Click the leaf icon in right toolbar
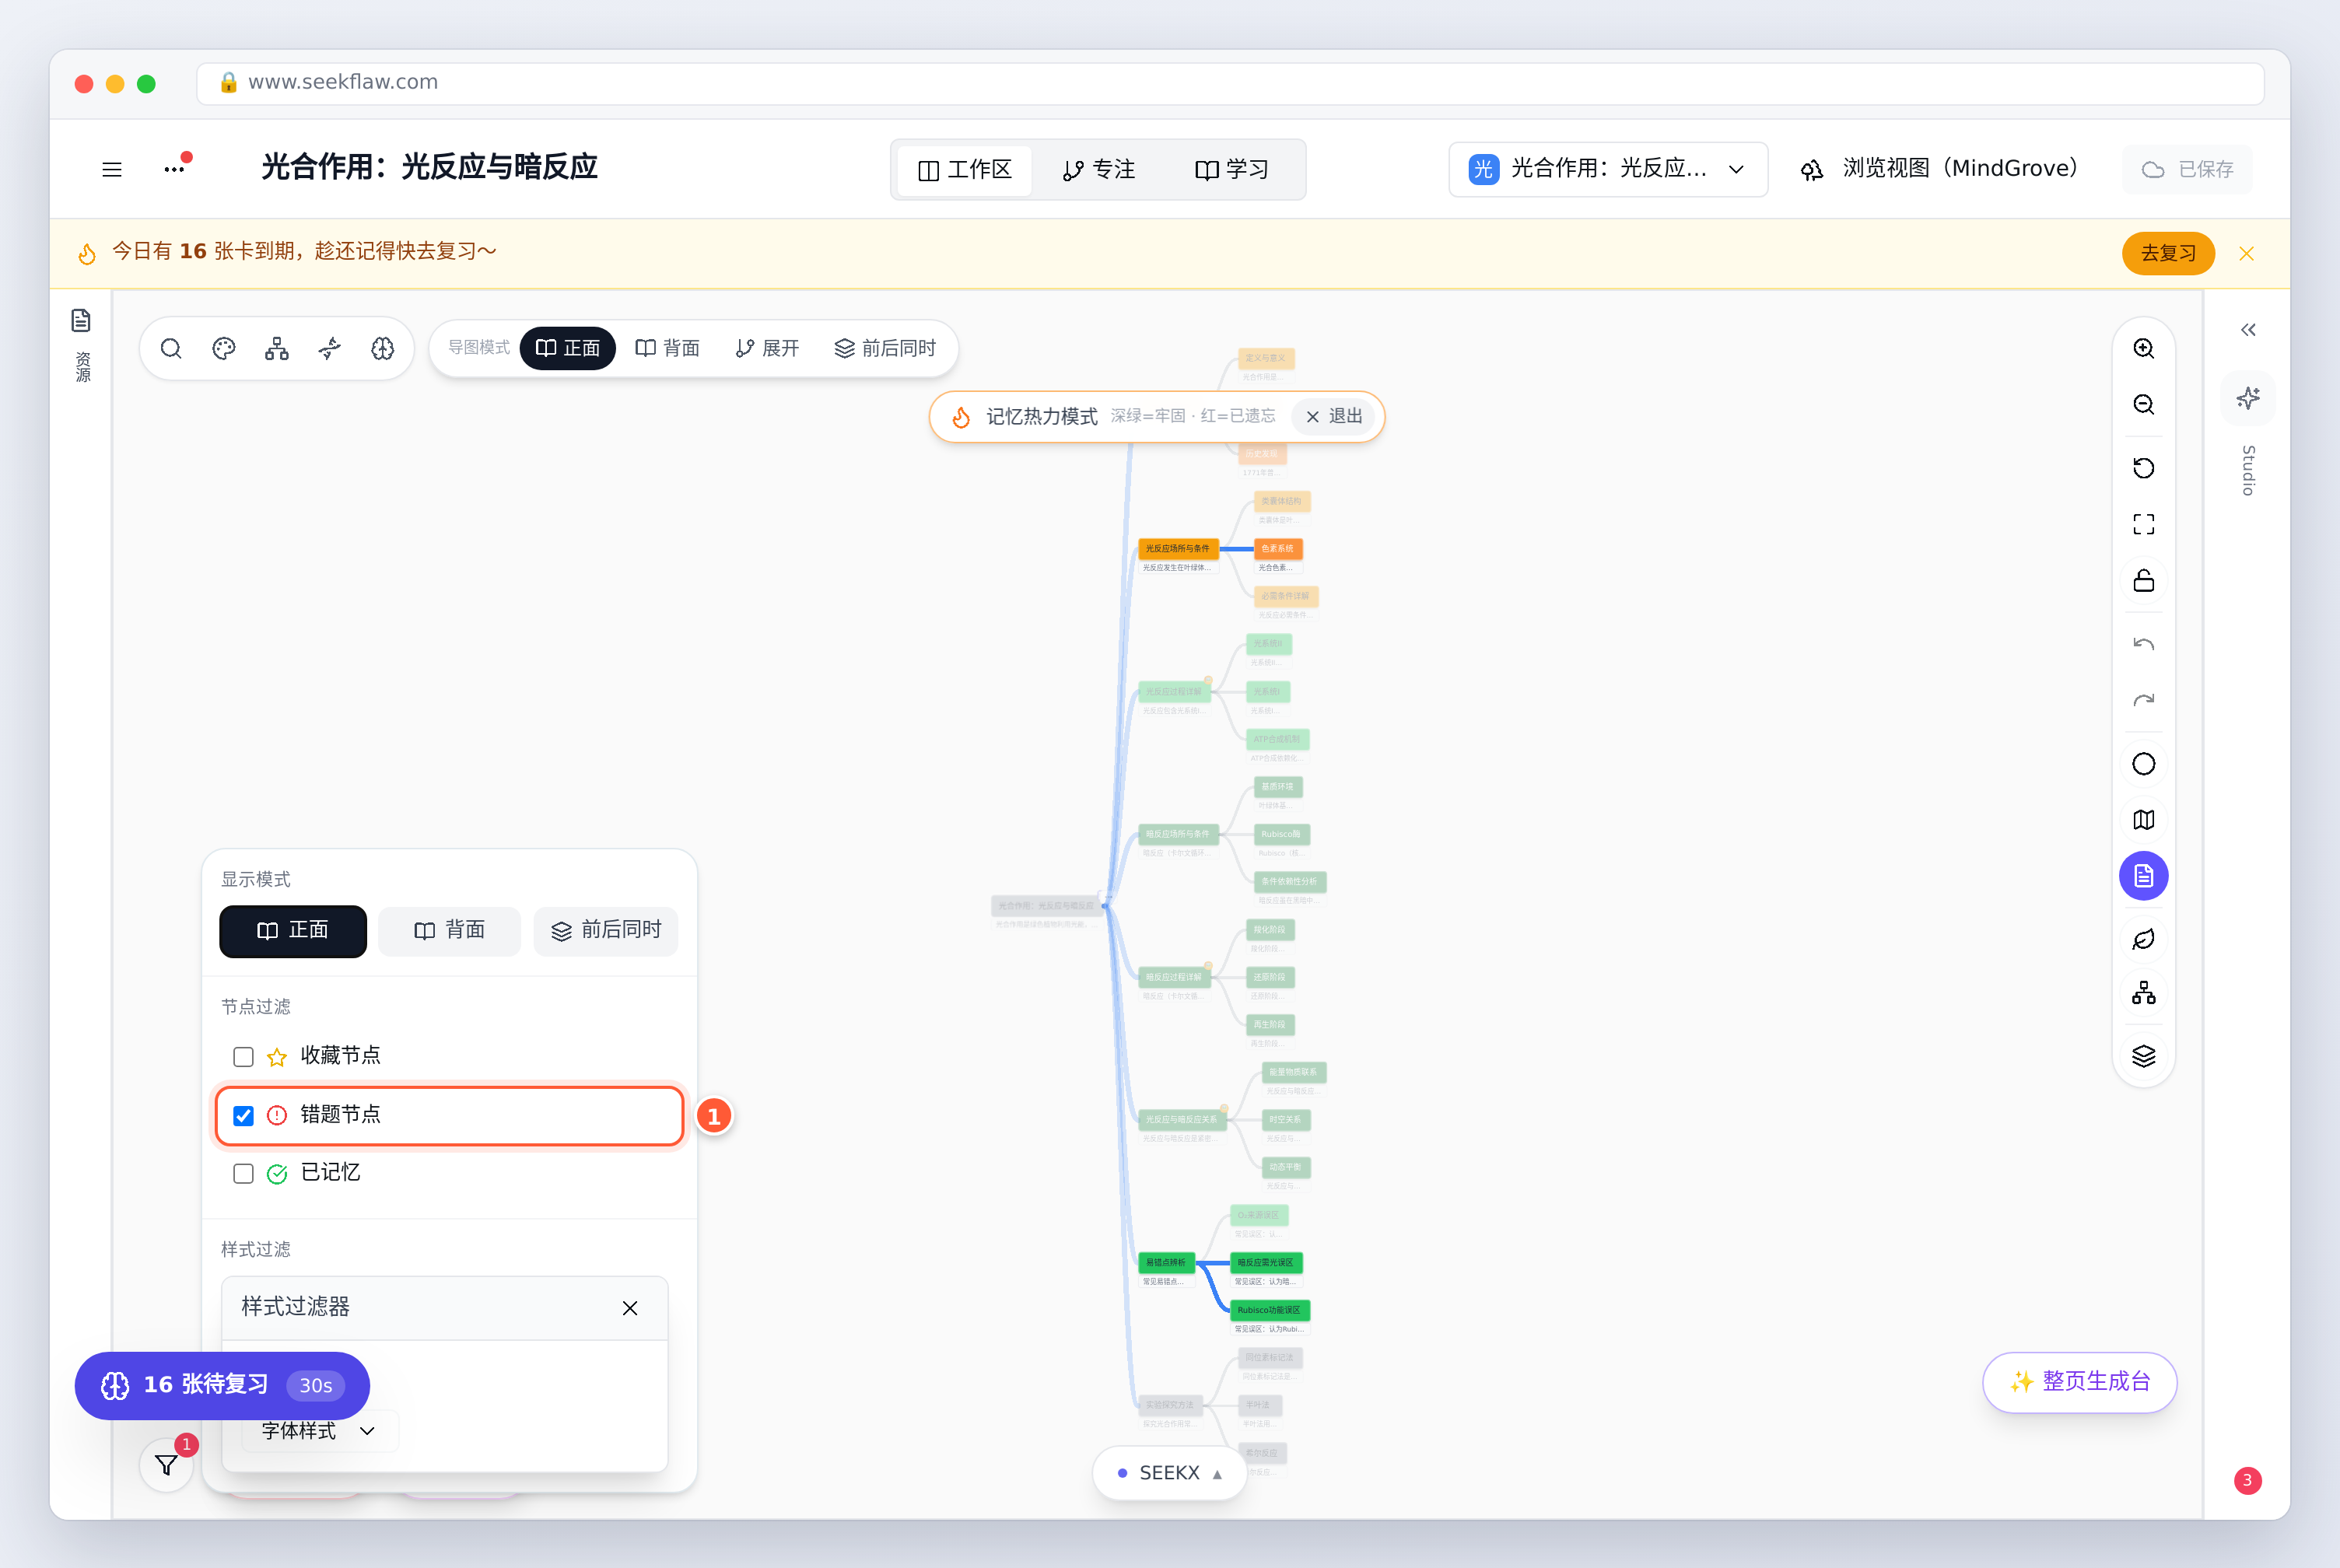Screen dimensions: 2340x1568 2143,939
